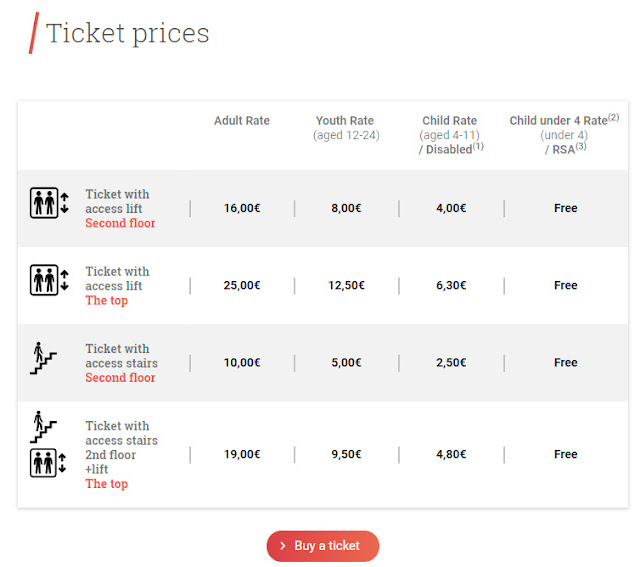Click the Child under 4 Rate header

pyautogui.click(x=564, y=135)
